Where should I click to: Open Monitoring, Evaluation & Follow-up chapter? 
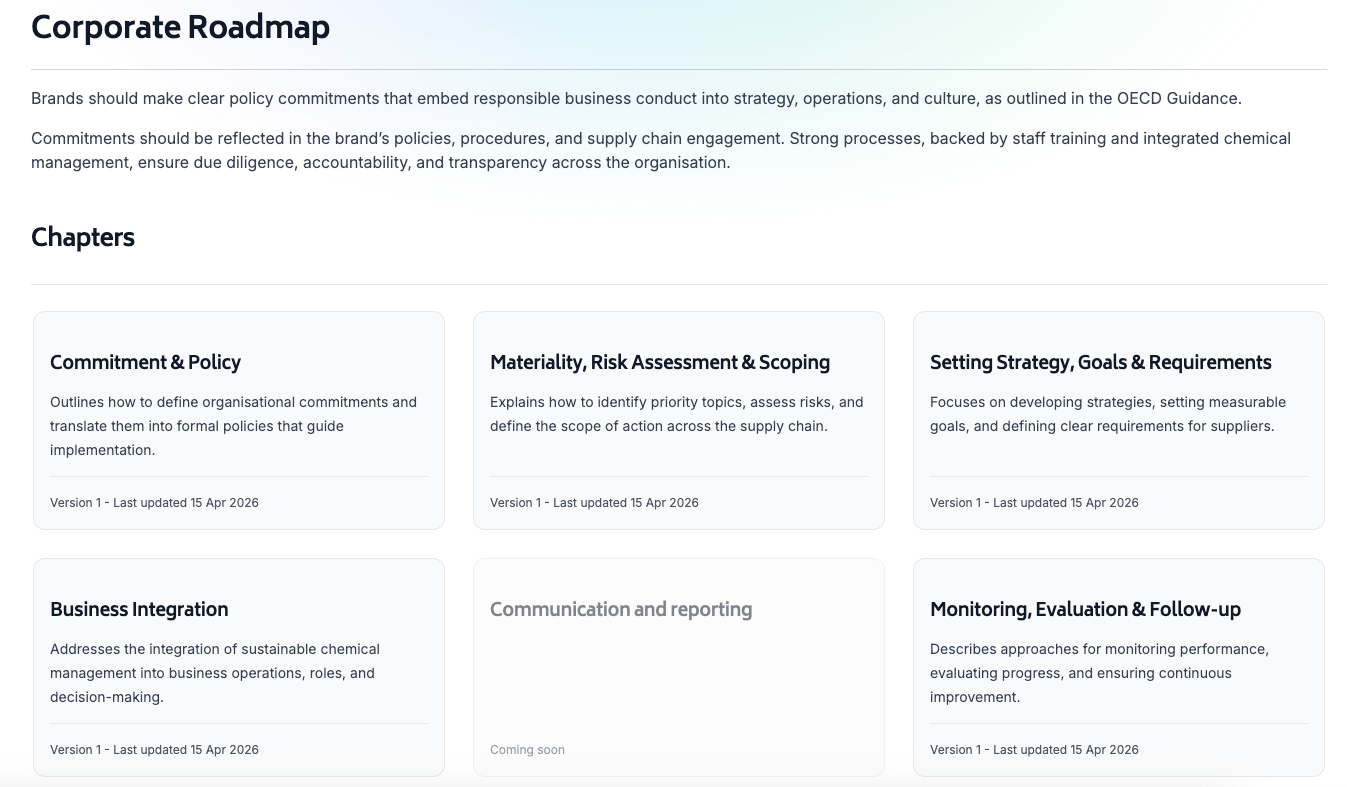(1085, 609)
